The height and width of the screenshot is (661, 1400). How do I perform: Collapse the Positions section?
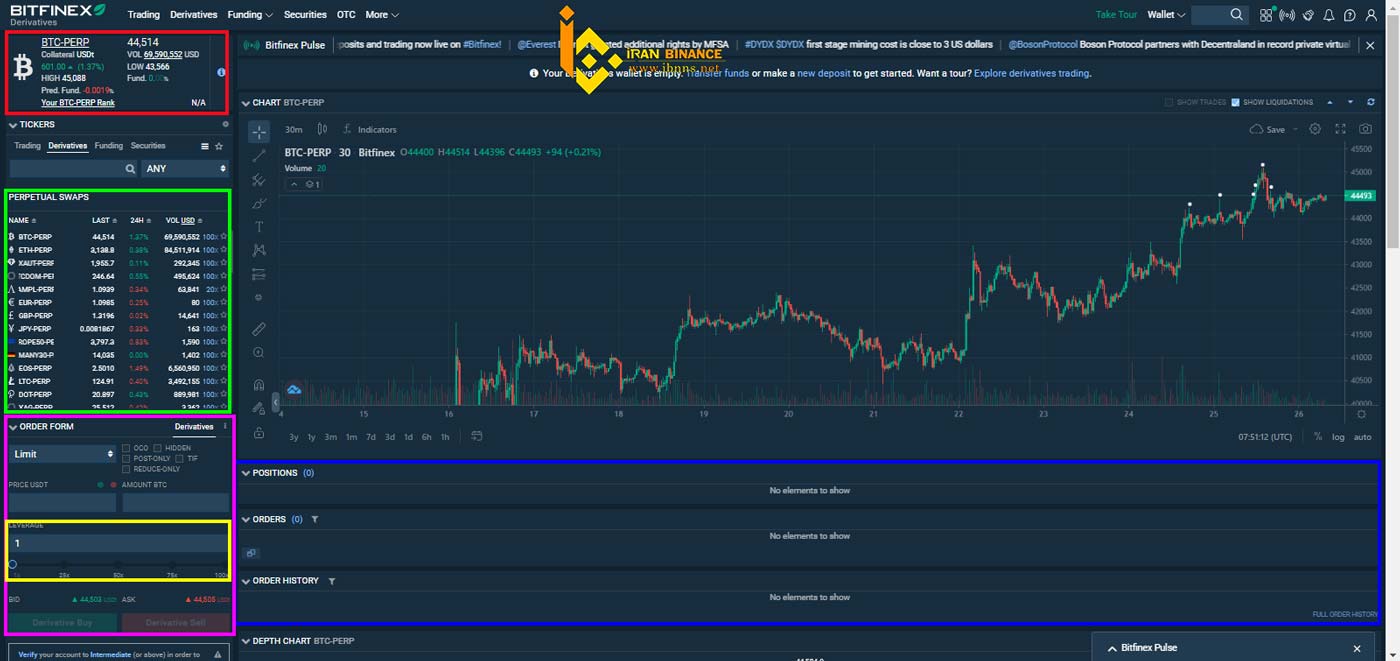[246, 473]
